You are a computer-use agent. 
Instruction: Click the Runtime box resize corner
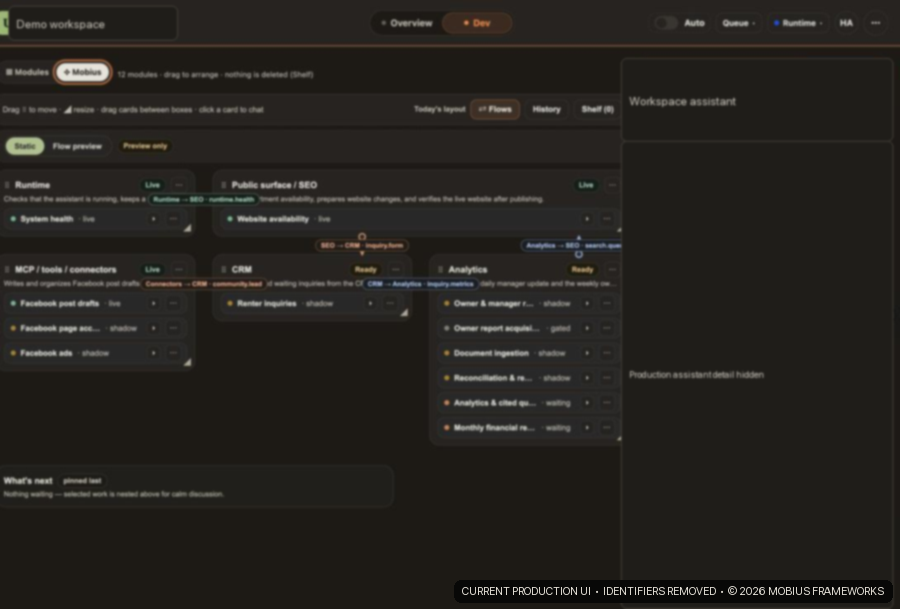click(187, 228)
